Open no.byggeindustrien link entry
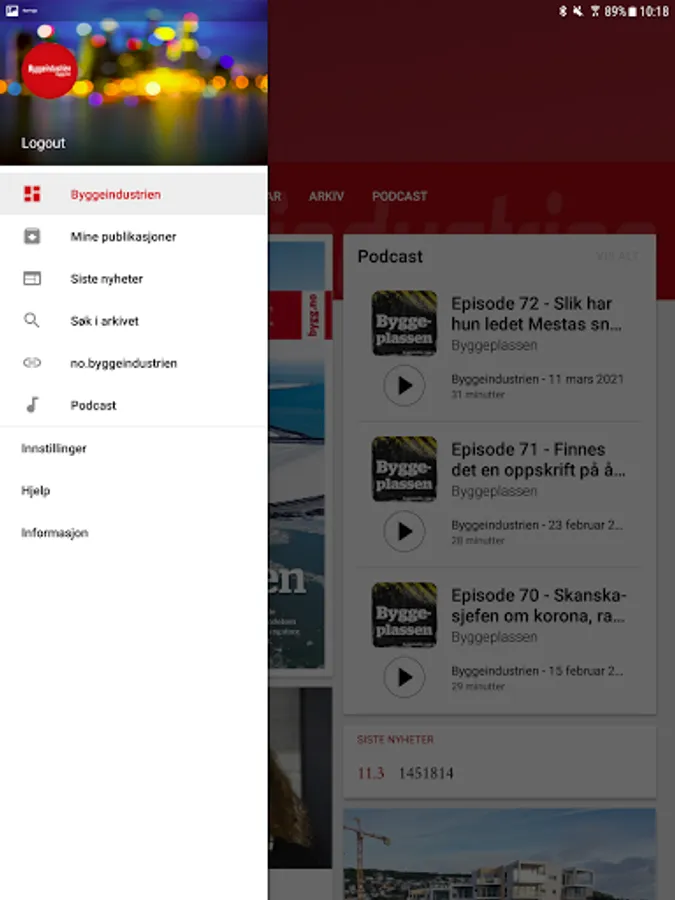675x900 pixels. [134, 363]
